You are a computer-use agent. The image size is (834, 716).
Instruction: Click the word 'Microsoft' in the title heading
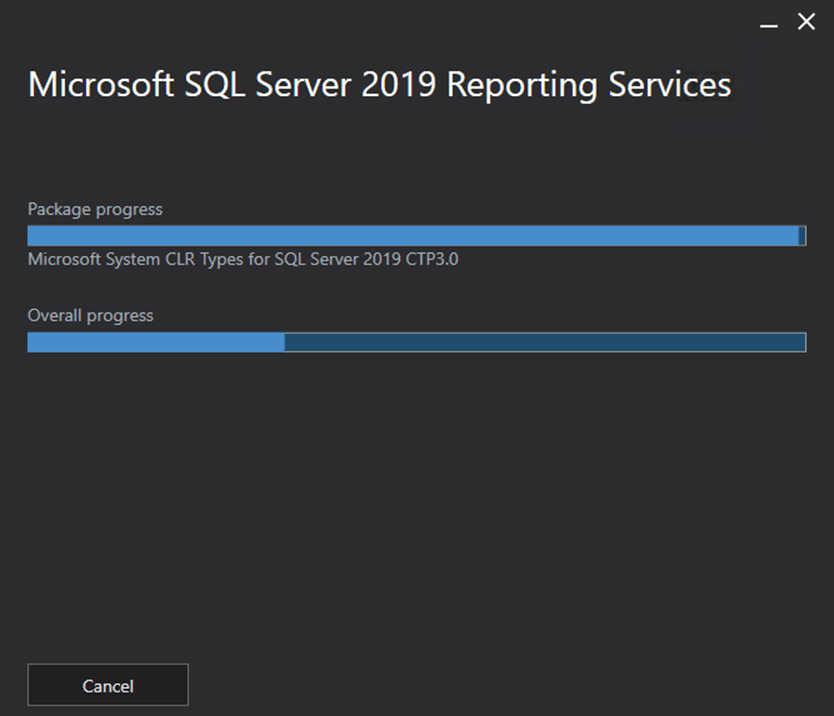point(90,84)
